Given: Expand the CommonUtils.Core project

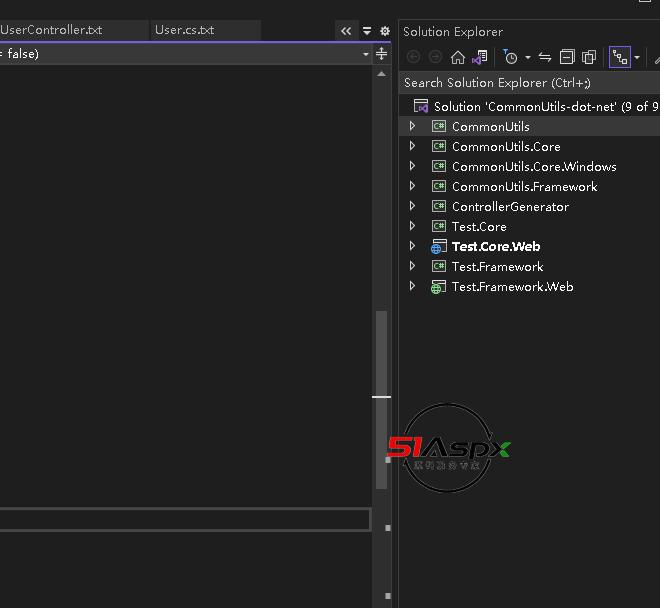Looking at the screenshot, I should point(412,146).
